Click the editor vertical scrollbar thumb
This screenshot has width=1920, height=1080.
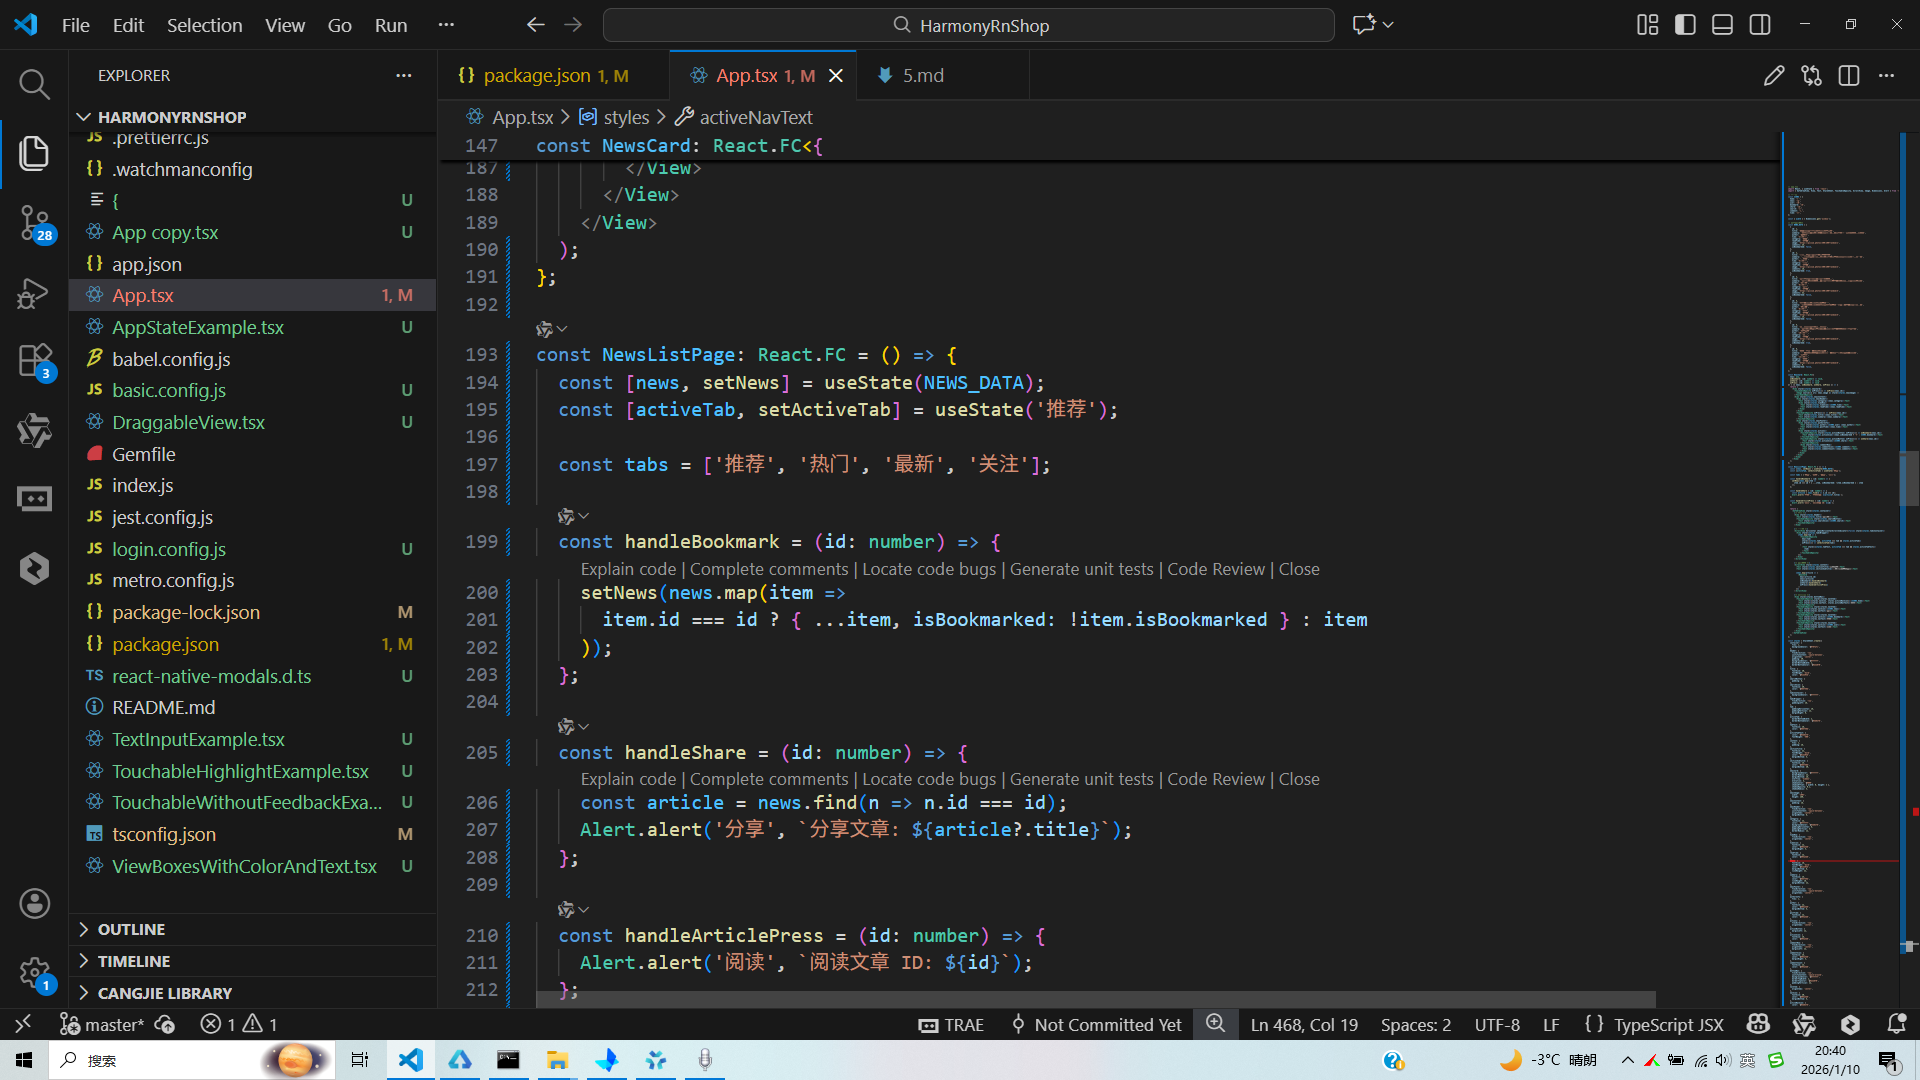[1908, 480]
